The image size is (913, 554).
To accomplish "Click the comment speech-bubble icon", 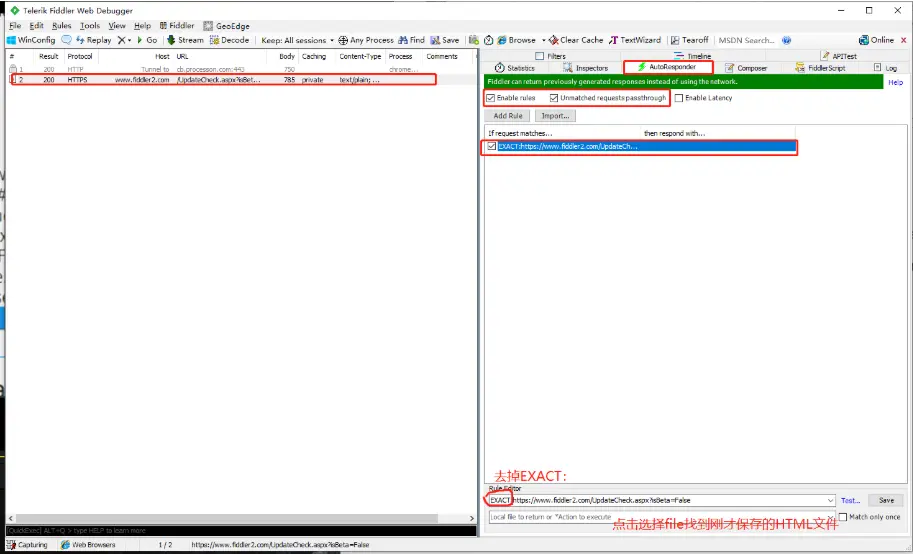I will click(66, 40).
